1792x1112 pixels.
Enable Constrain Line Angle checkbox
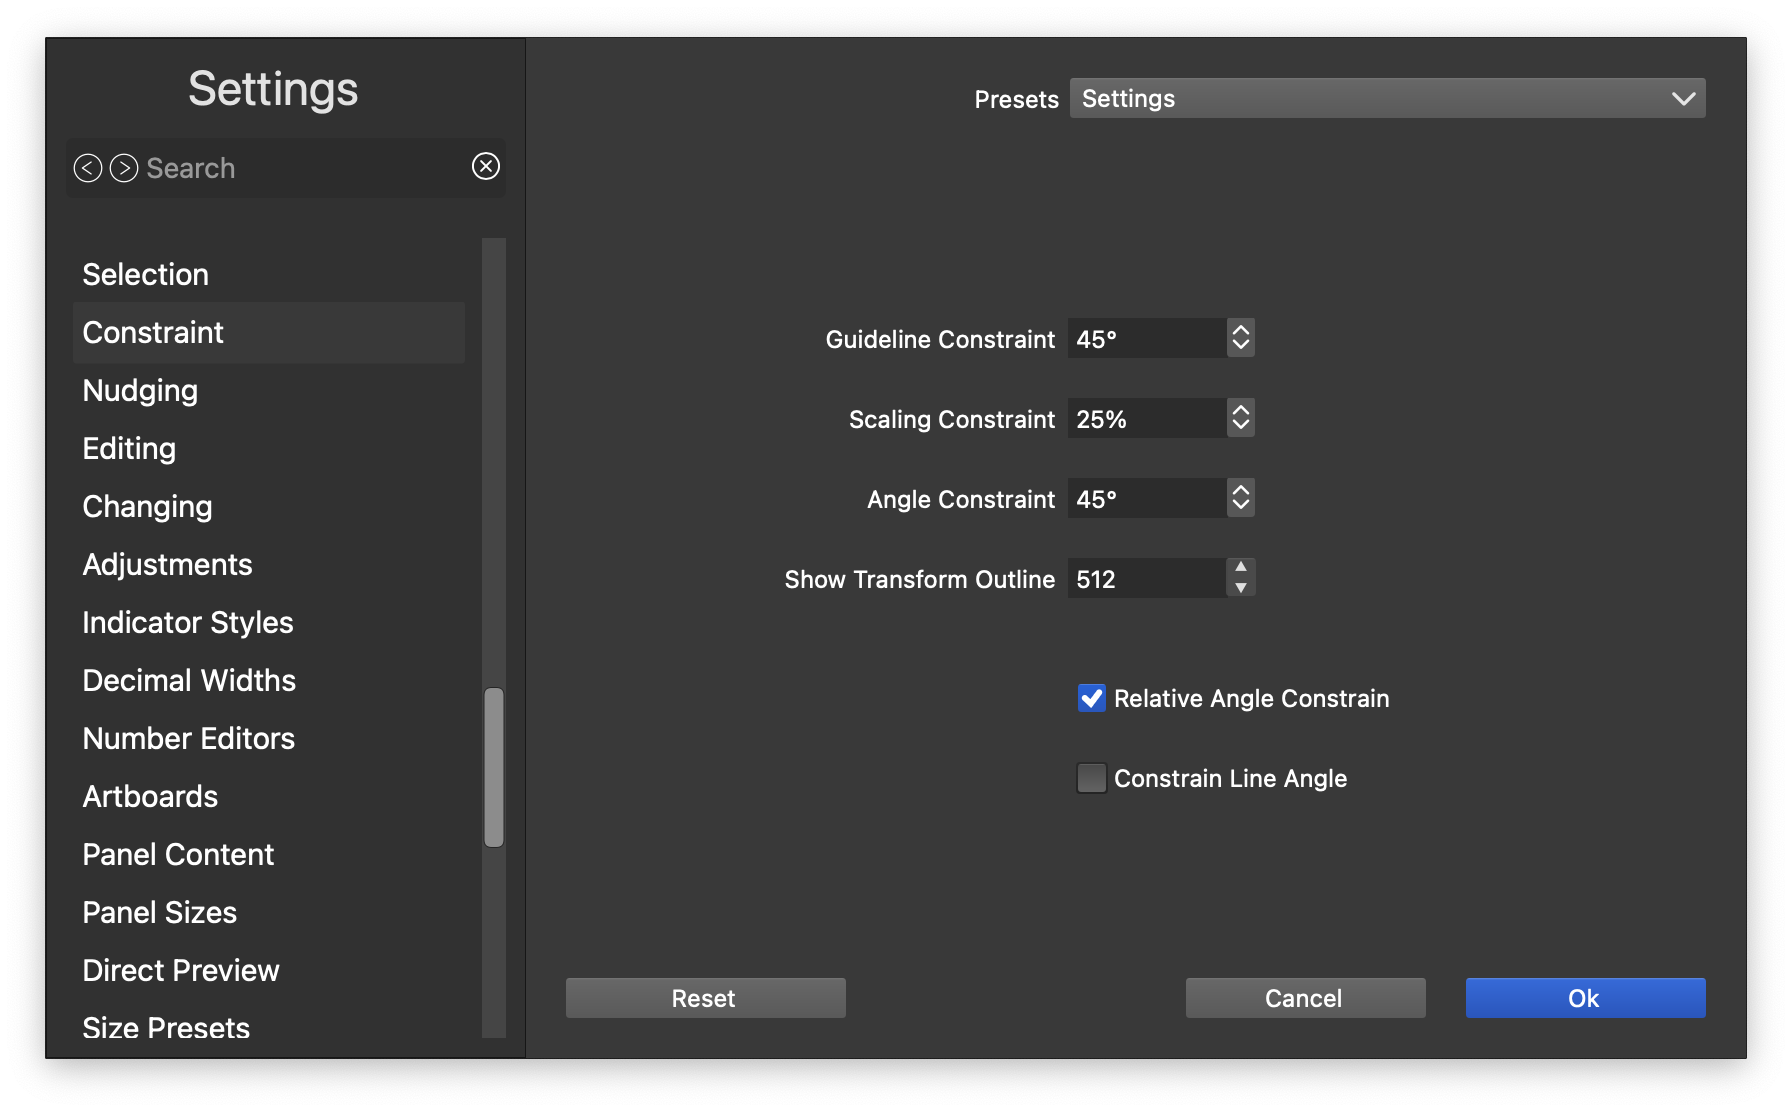pos(1091,778)
